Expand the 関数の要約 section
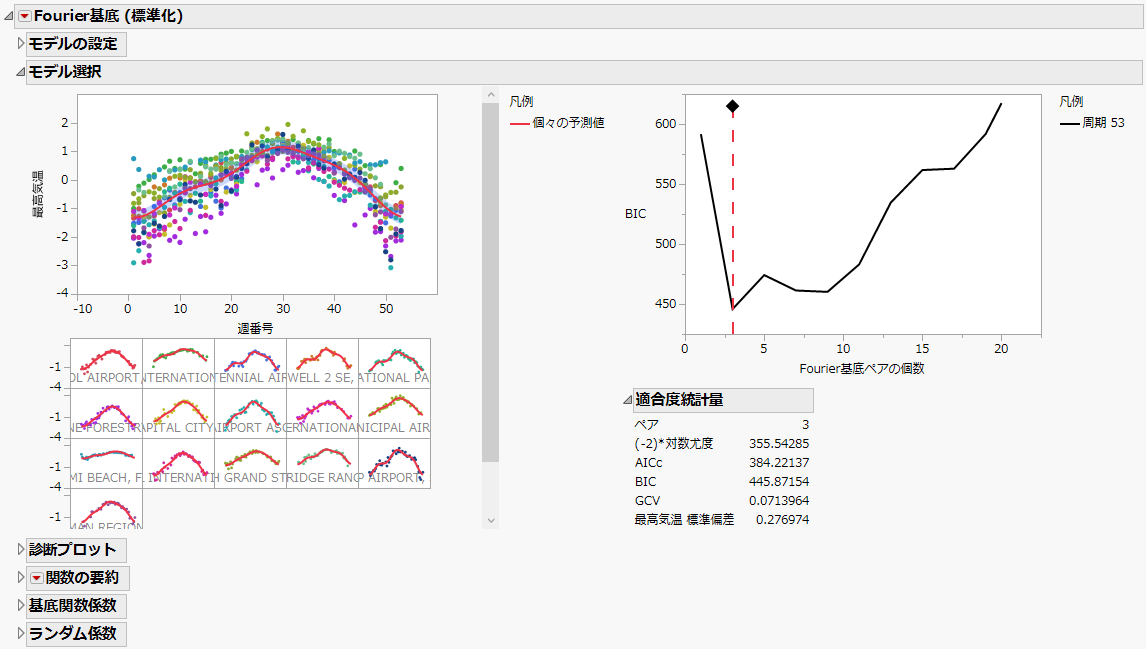The width and height of the screenshot is (1146, 649). 21,577
